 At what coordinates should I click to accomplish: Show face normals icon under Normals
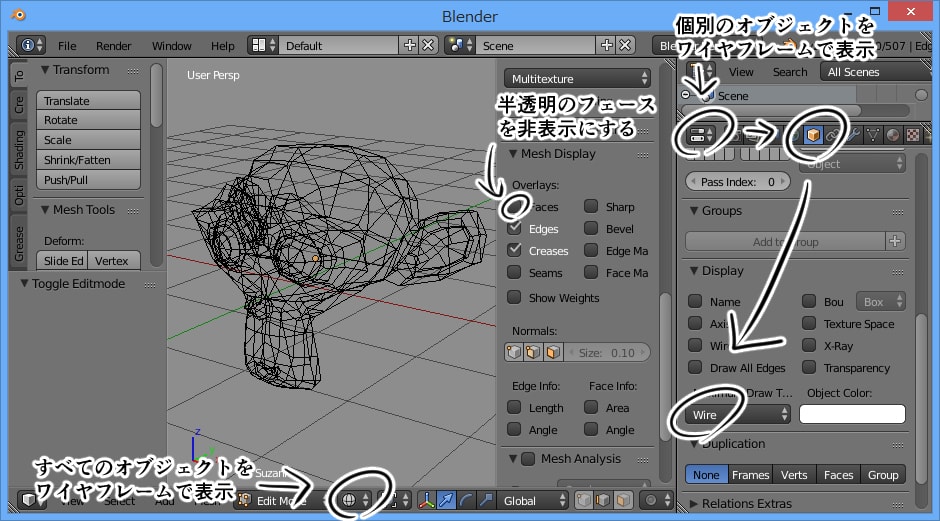pyautogui.click(x=553, y=352)
